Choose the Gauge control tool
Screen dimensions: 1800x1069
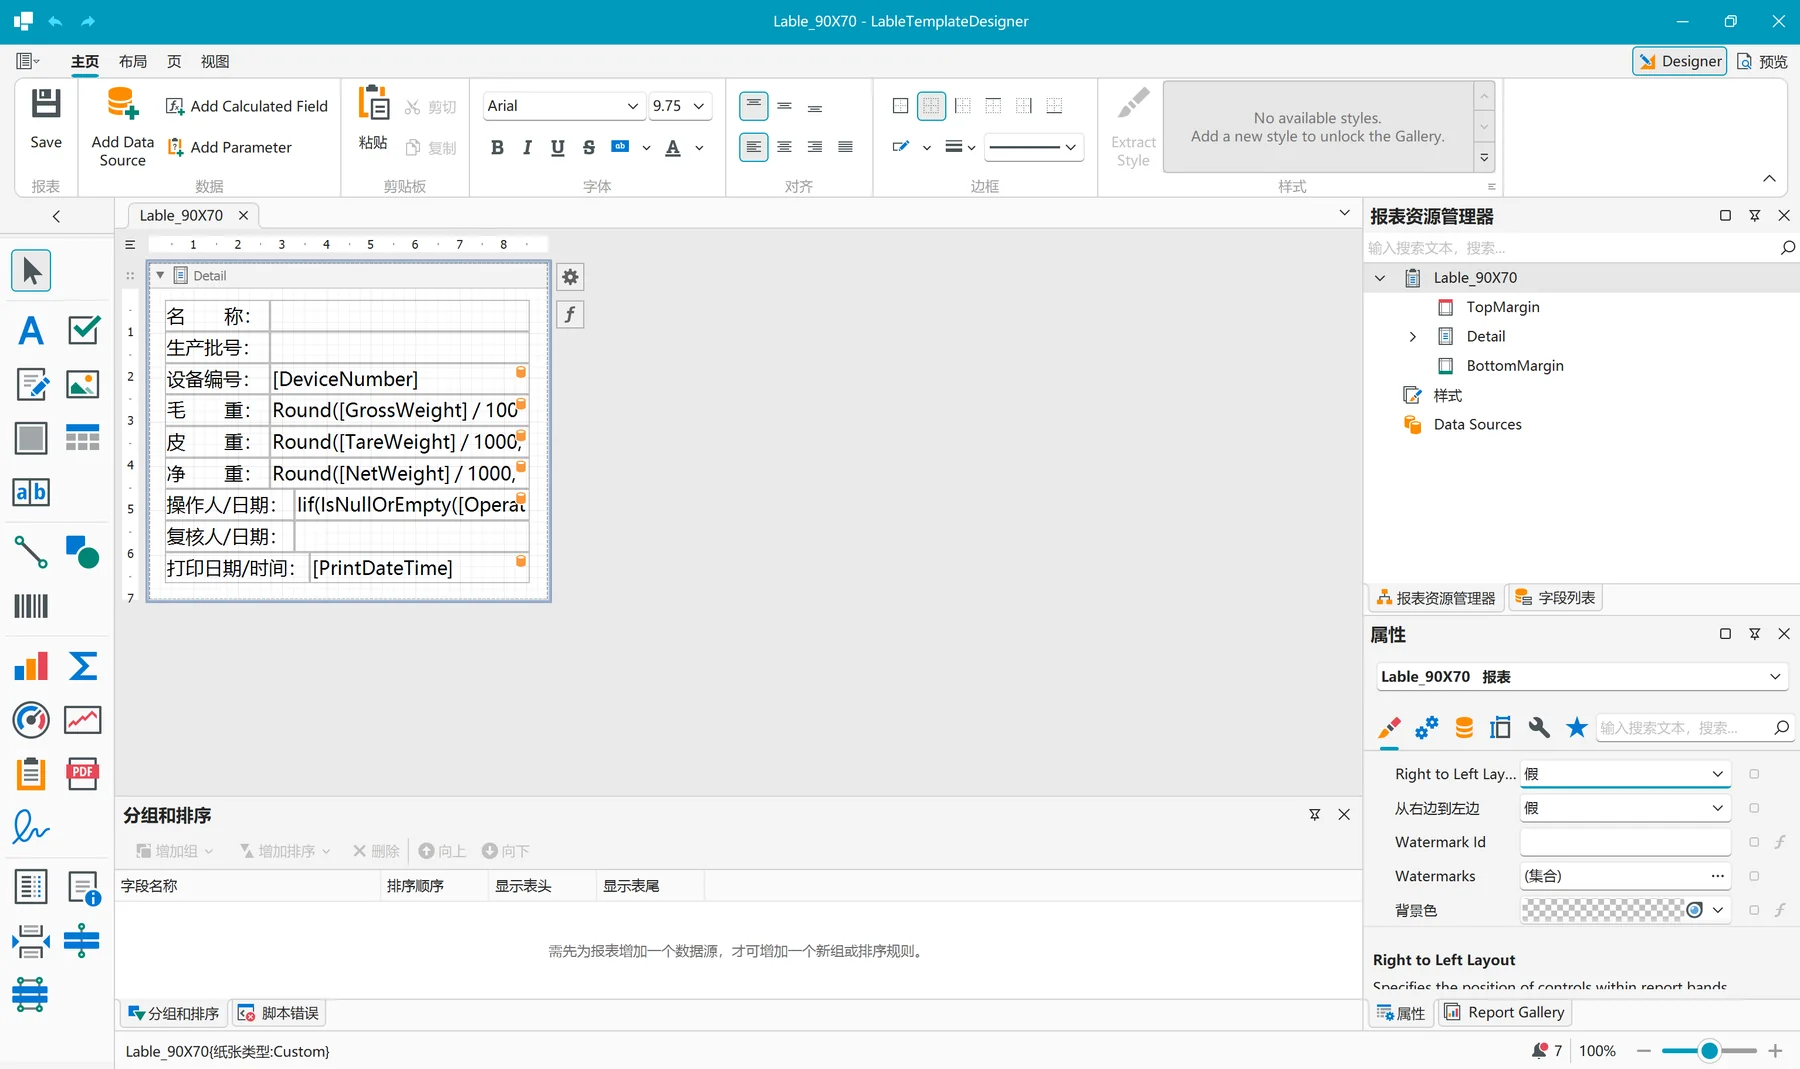[31, 720]
